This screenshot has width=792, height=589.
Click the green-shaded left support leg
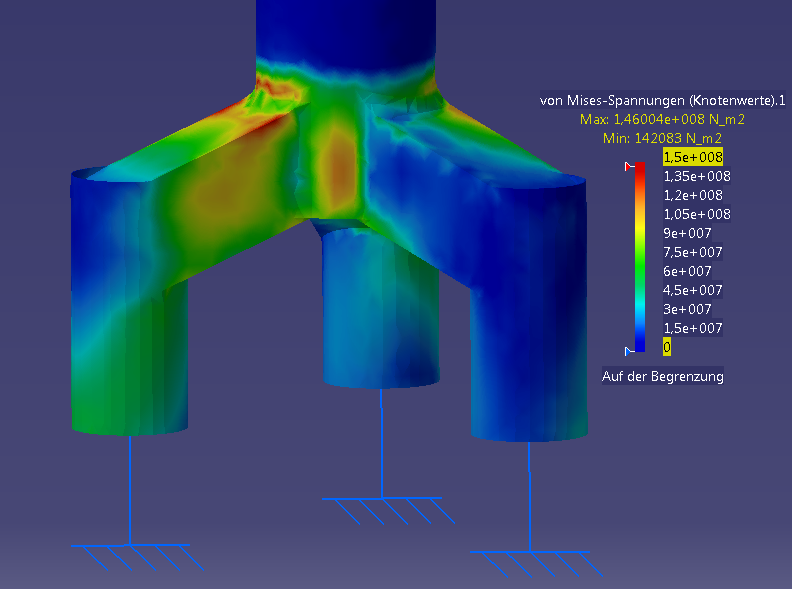(129, 354)
